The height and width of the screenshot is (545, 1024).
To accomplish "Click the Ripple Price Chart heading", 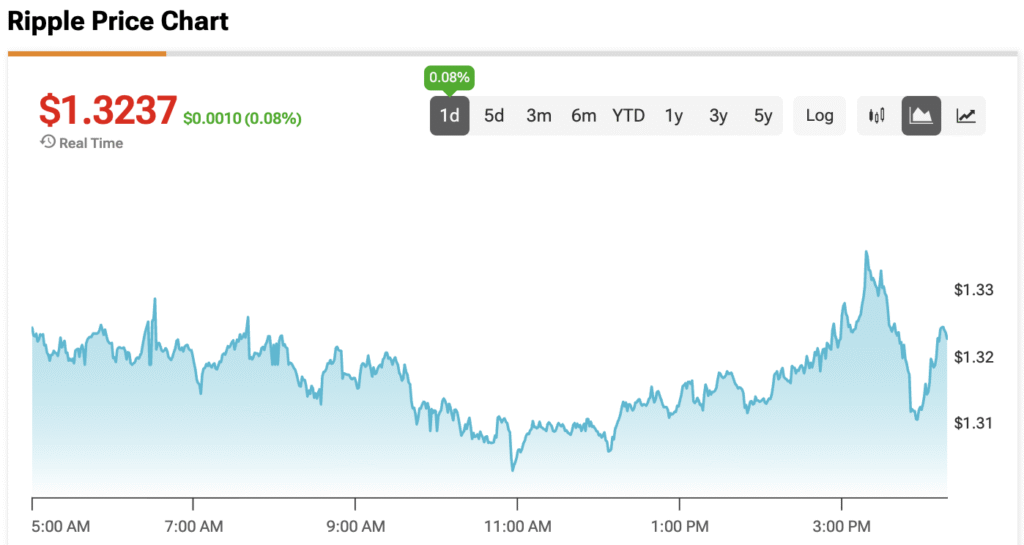I will click(x=118, y=21).
